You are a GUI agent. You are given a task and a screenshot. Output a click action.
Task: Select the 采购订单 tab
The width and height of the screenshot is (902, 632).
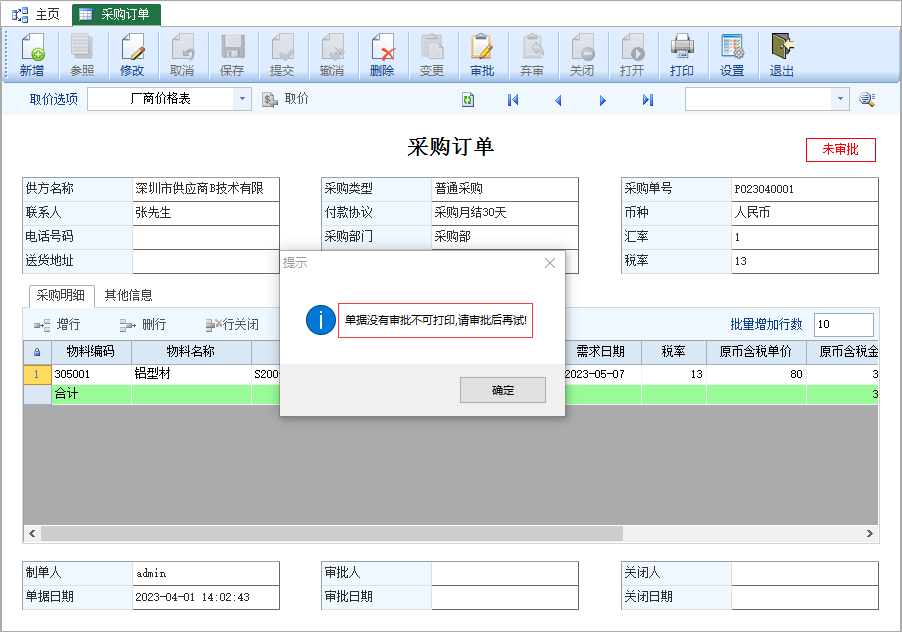[116, 14]
